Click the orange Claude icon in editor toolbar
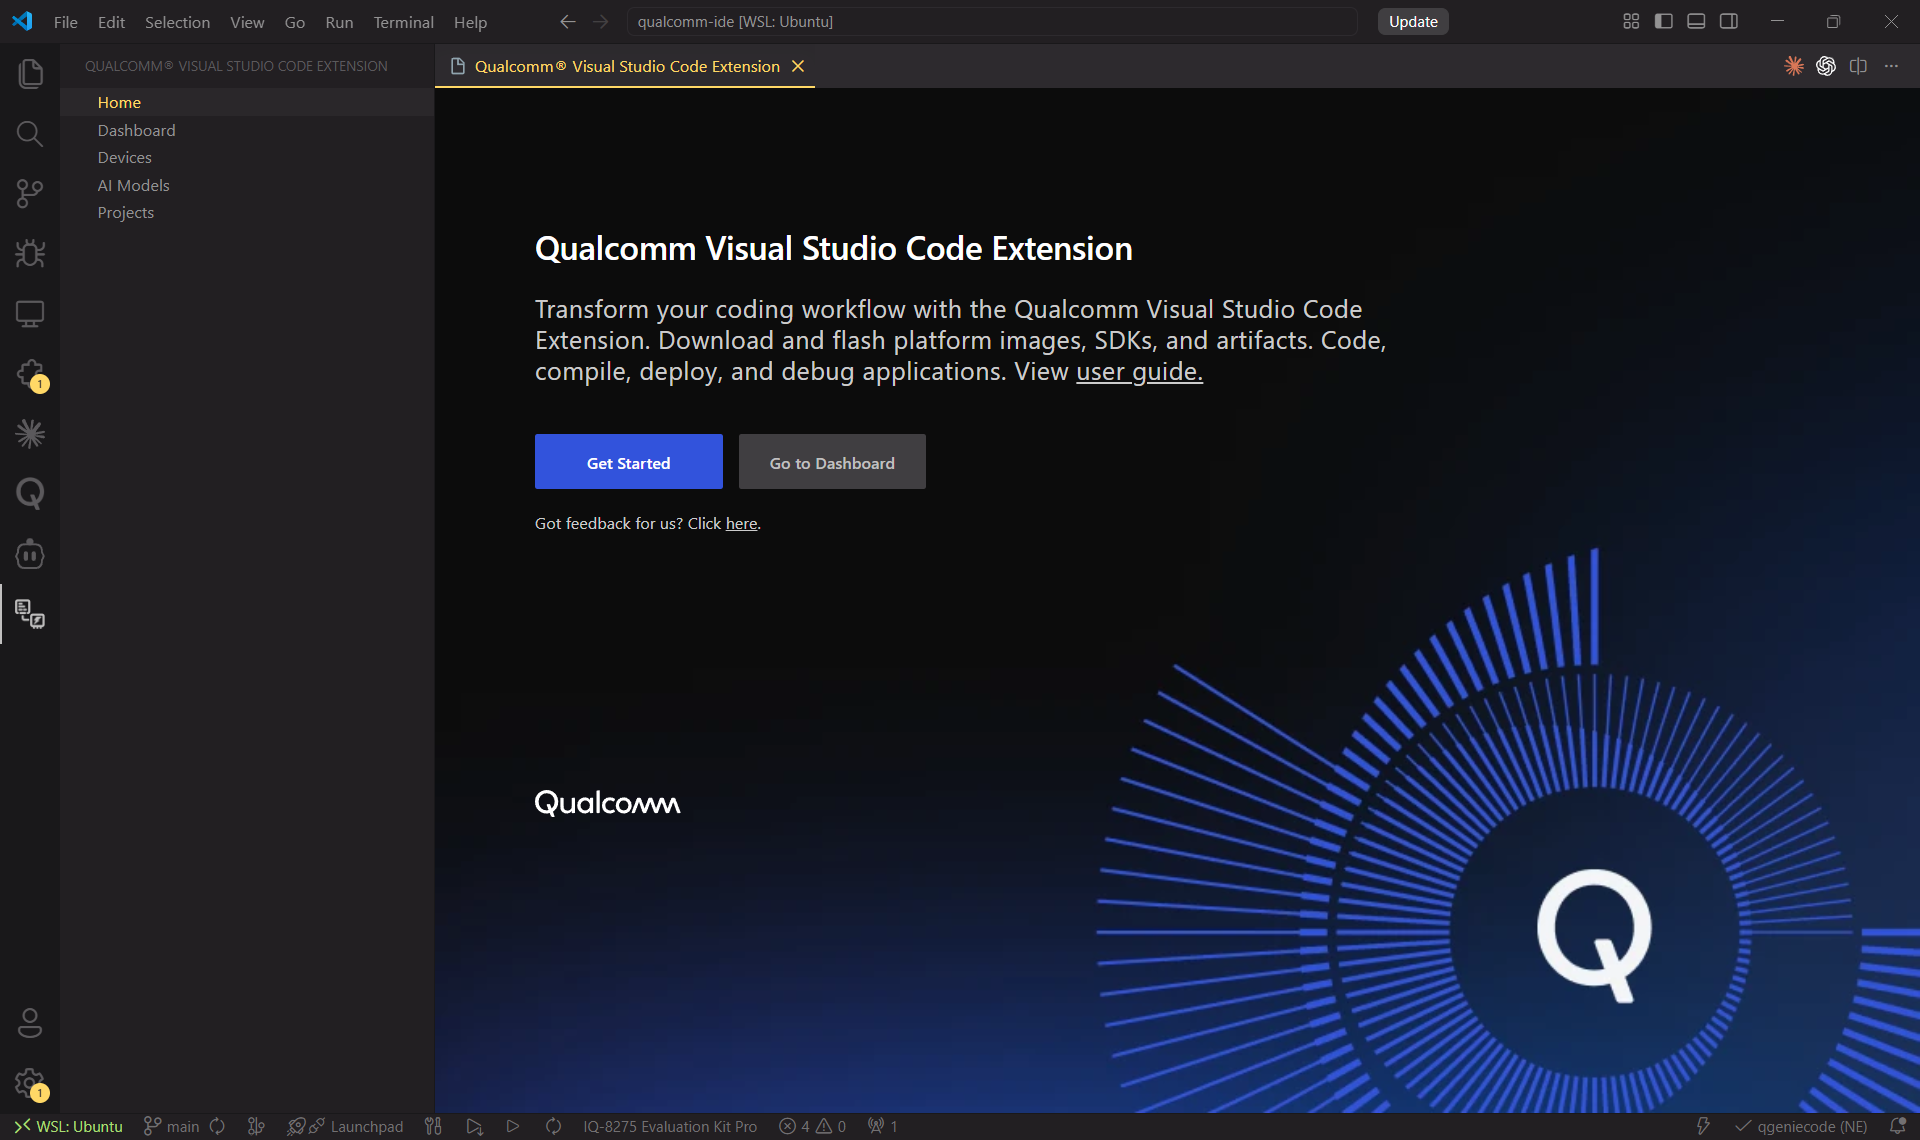The width and height of the screenshot is (1920, 1140). click(x=1794, y=66)
